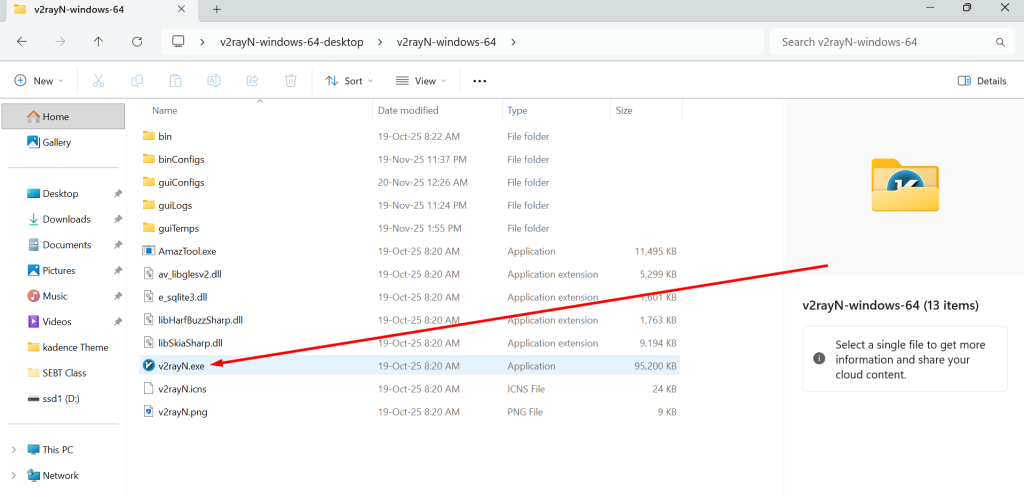
Task: Expand chevron after v2rayN-windows-64-desktop breadcrumb
Action: tap(379, 42)
